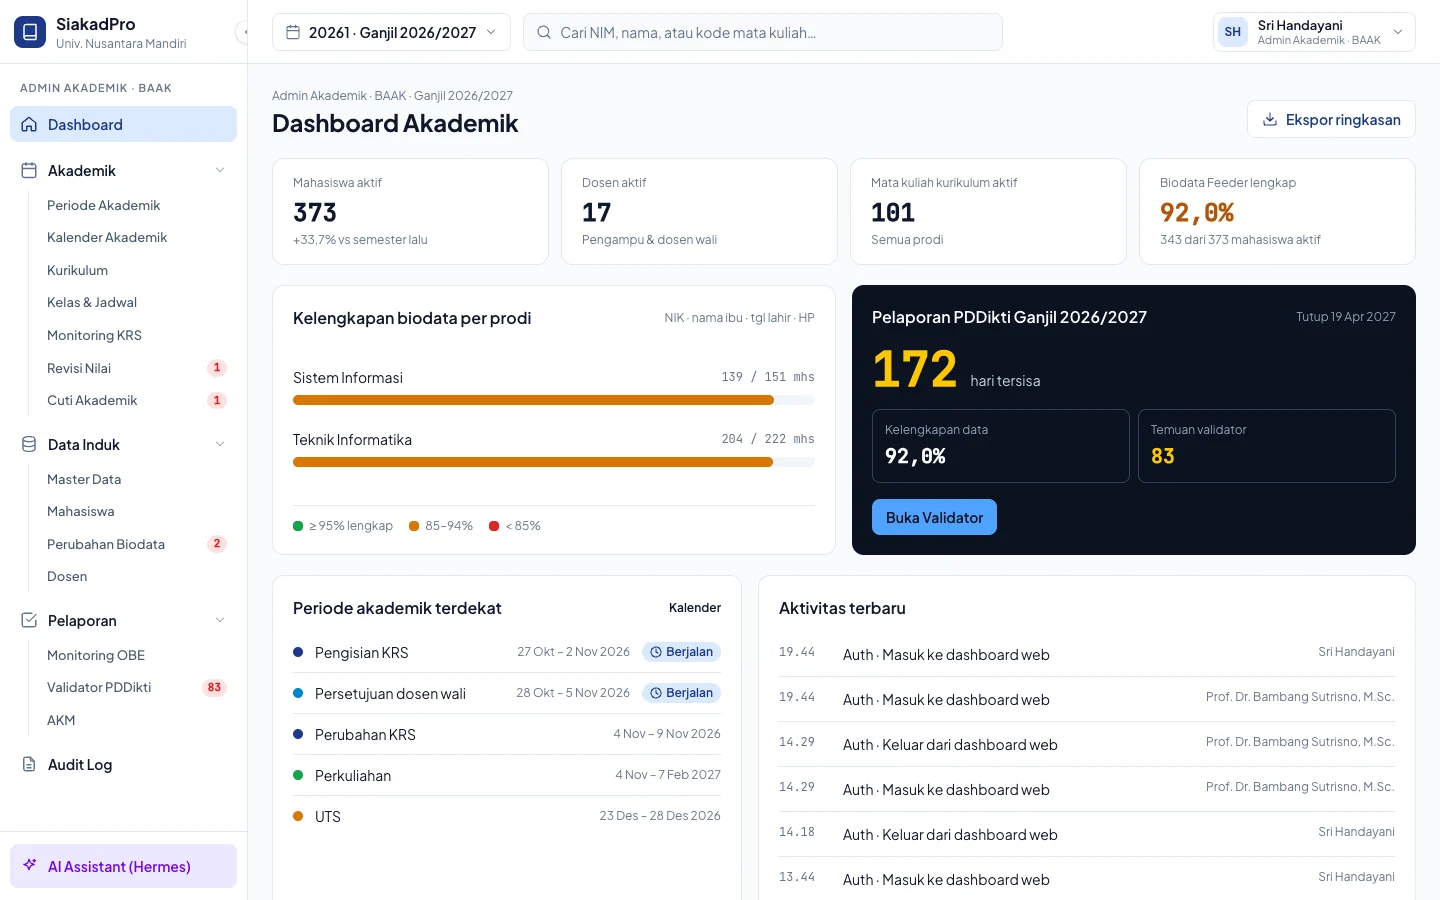
Task: Click the calendar icon in period selector
Action: point(293,32)
